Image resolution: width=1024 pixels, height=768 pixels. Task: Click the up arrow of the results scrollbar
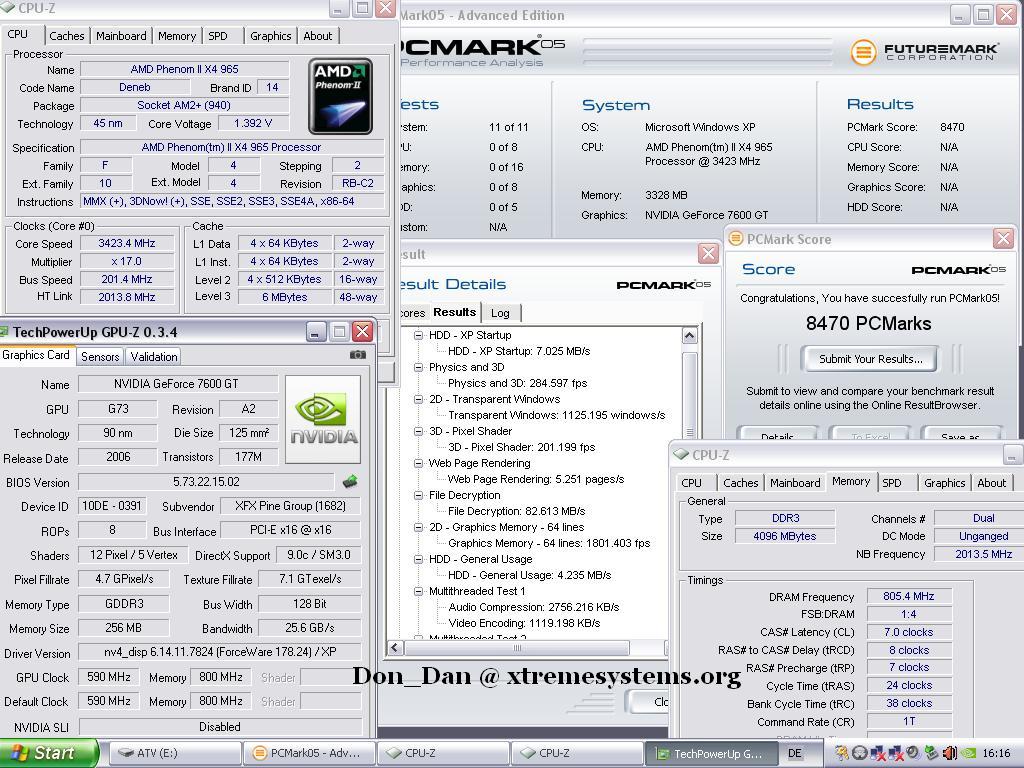[x=690, y=336]
